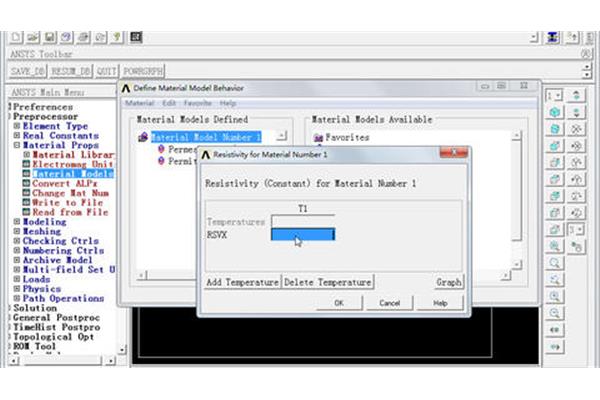This screenshot has height=400, width=600.
Task: Collapse the Material Props tree node
Action: [17, 145]
